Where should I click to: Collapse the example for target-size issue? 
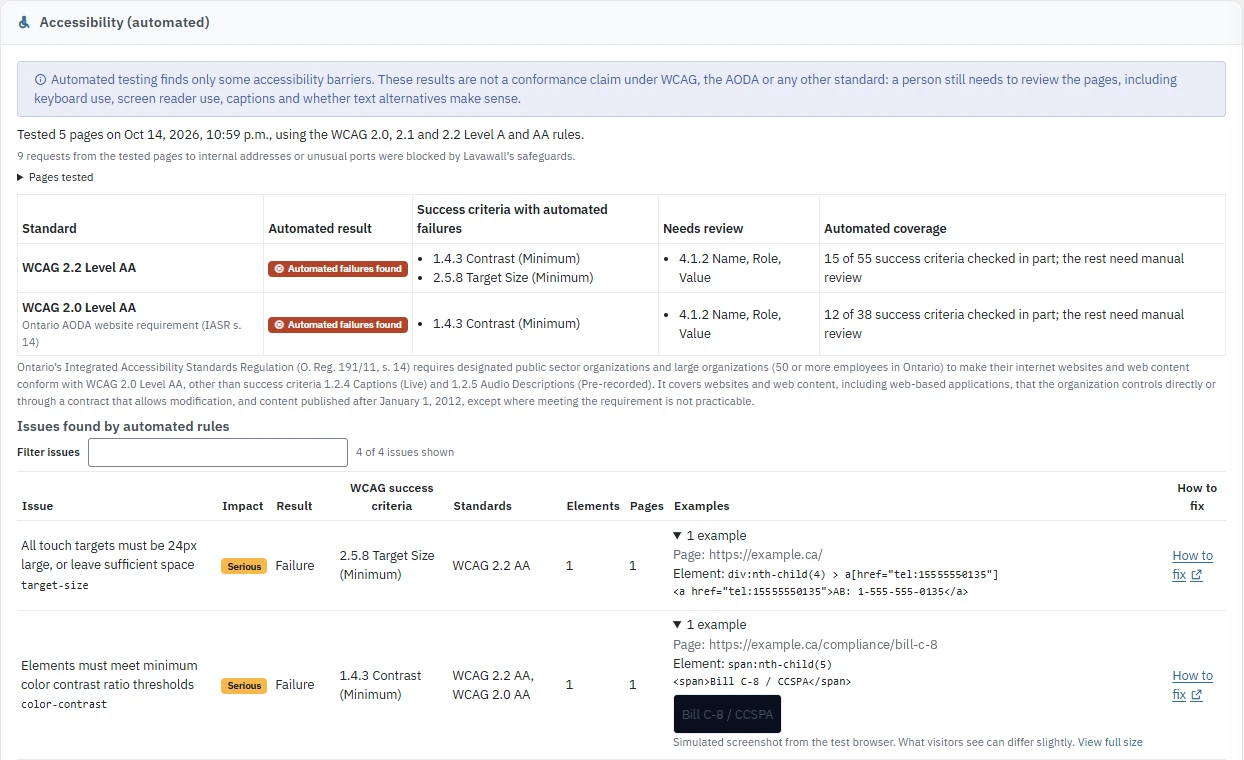click(710, 535)
